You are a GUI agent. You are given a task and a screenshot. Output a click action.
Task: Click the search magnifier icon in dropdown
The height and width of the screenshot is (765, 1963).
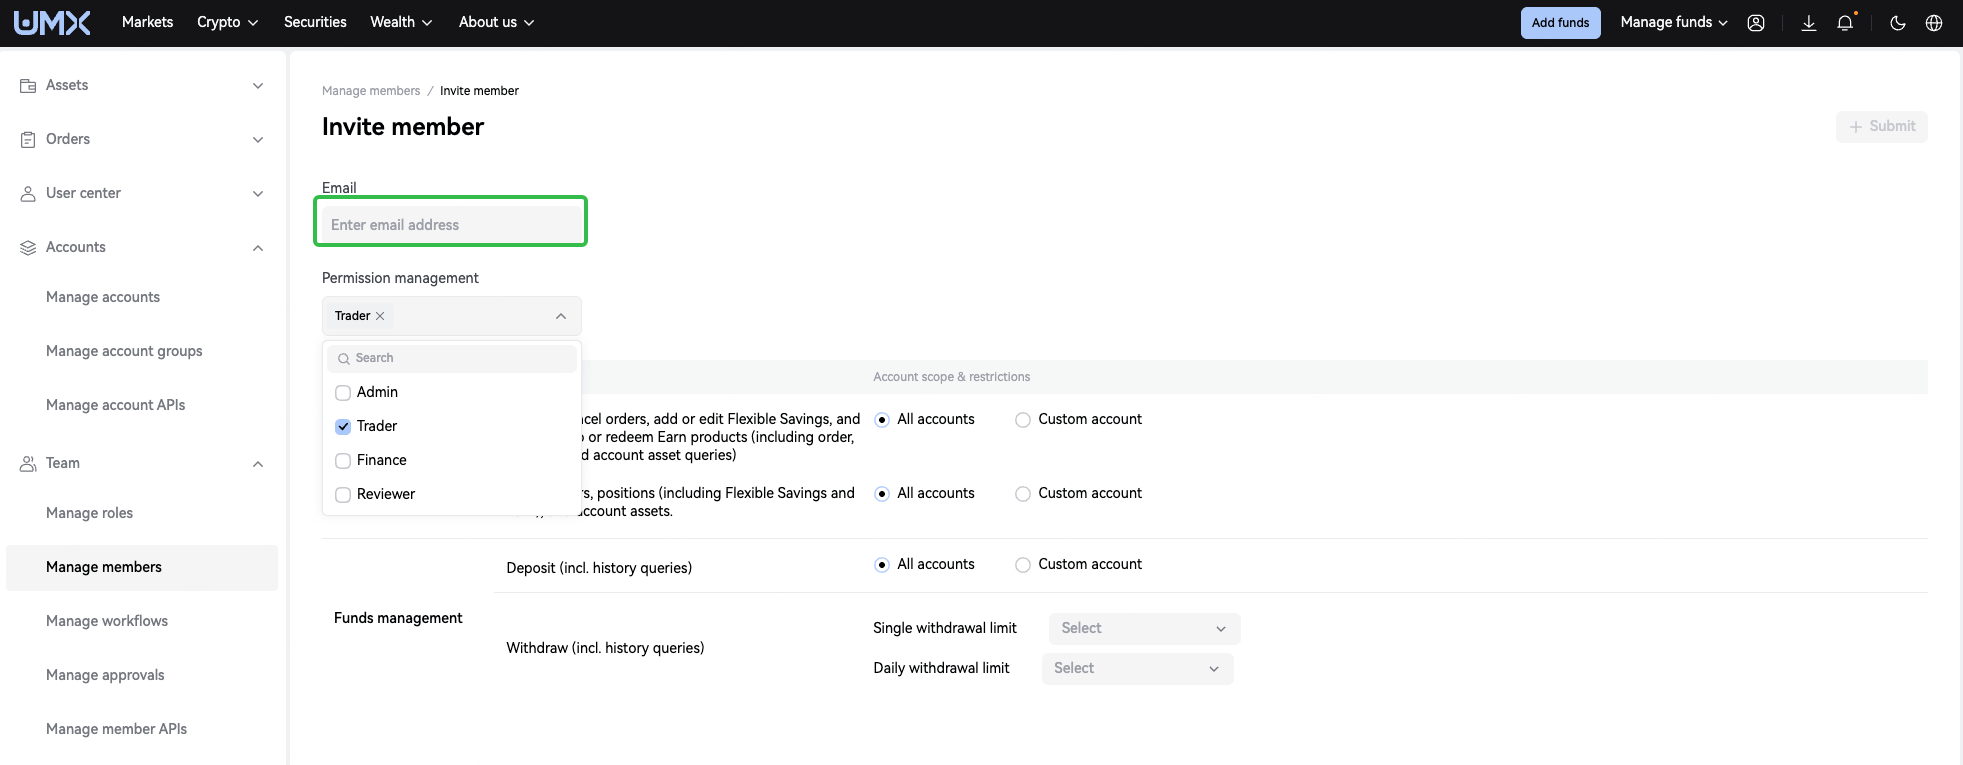(x=343, y=358)
